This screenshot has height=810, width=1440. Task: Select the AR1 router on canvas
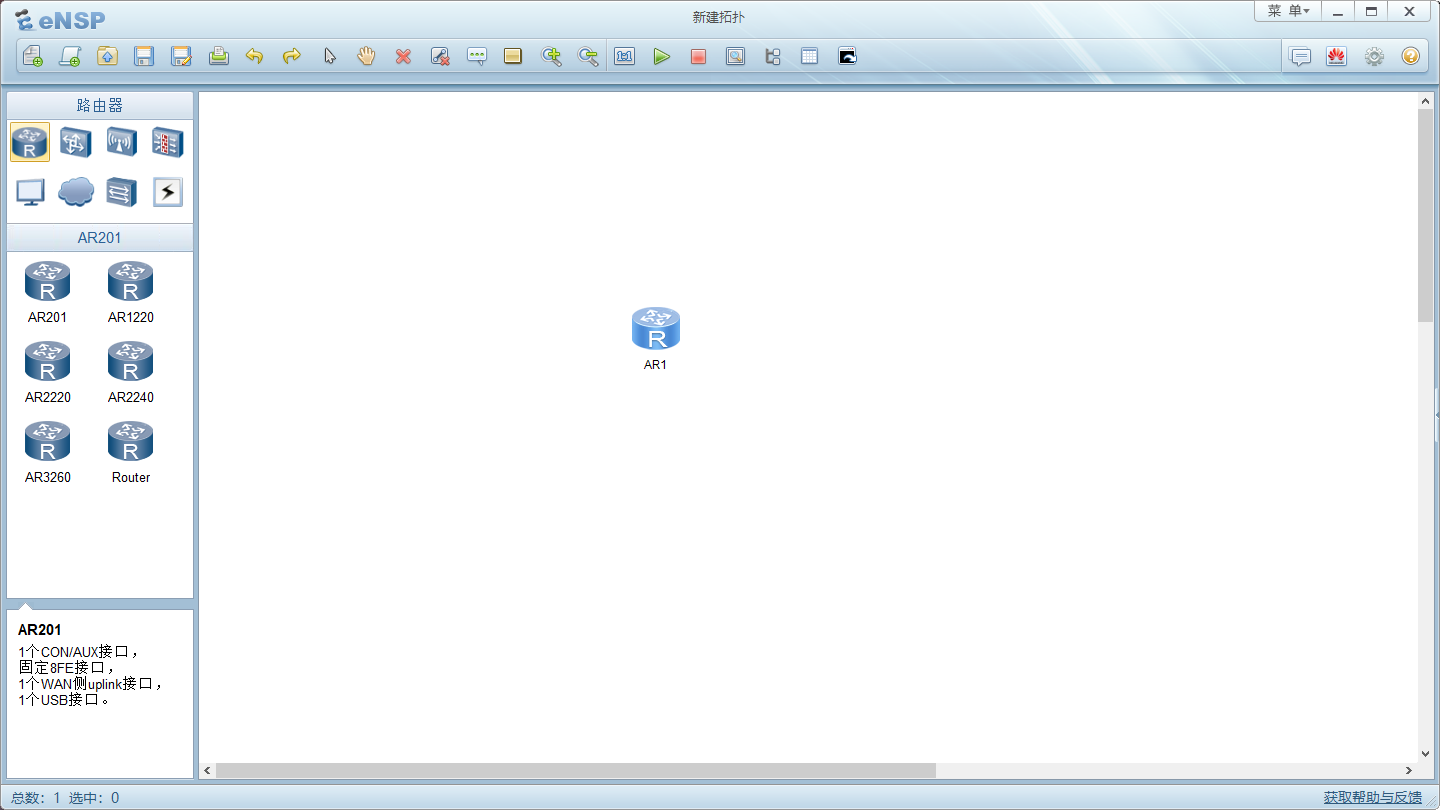click(656, 329)
